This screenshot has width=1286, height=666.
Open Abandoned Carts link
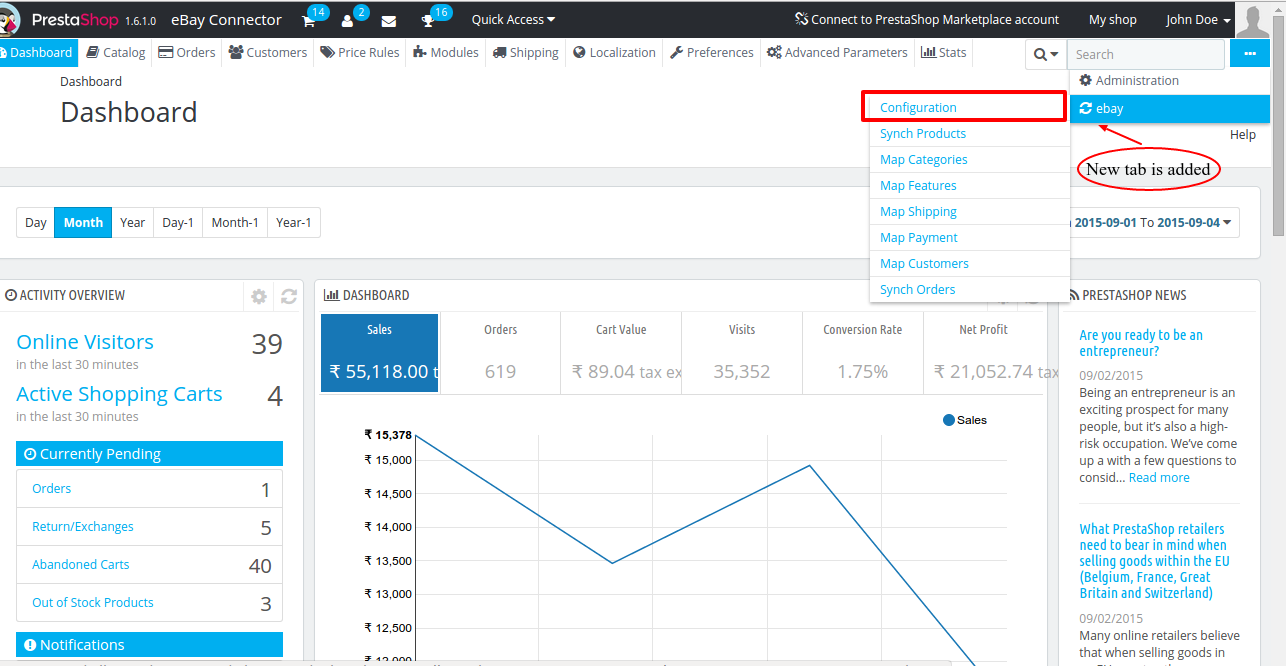81,565
